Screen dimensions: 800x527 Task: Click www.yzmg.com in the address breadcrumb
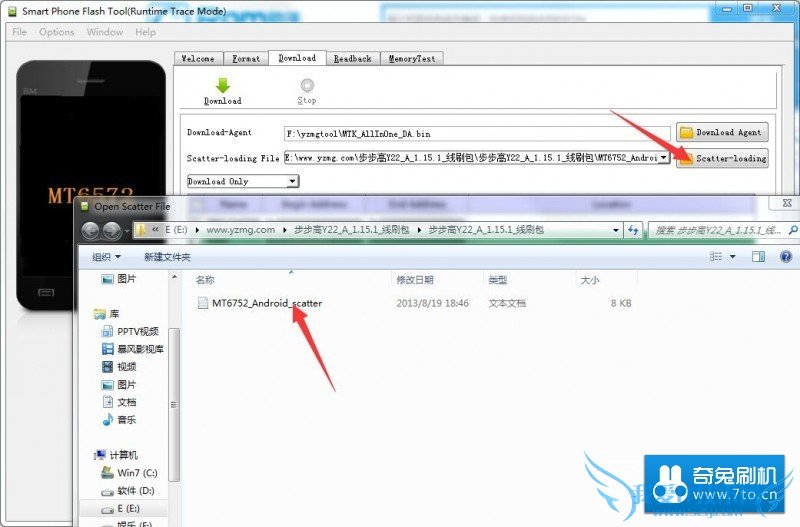240,230
